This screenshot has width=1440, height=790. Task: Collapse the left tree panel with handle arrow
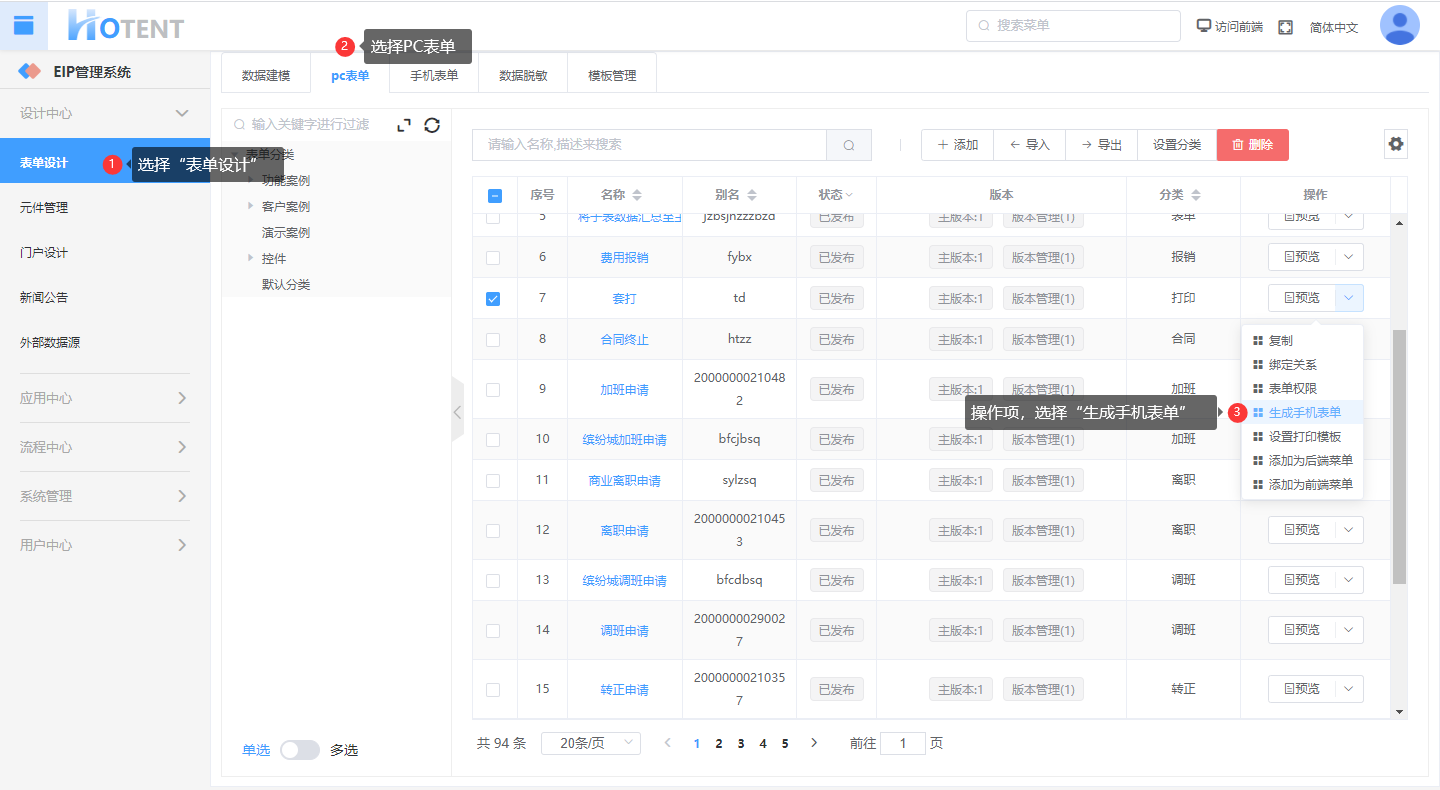tap(457, 410)
